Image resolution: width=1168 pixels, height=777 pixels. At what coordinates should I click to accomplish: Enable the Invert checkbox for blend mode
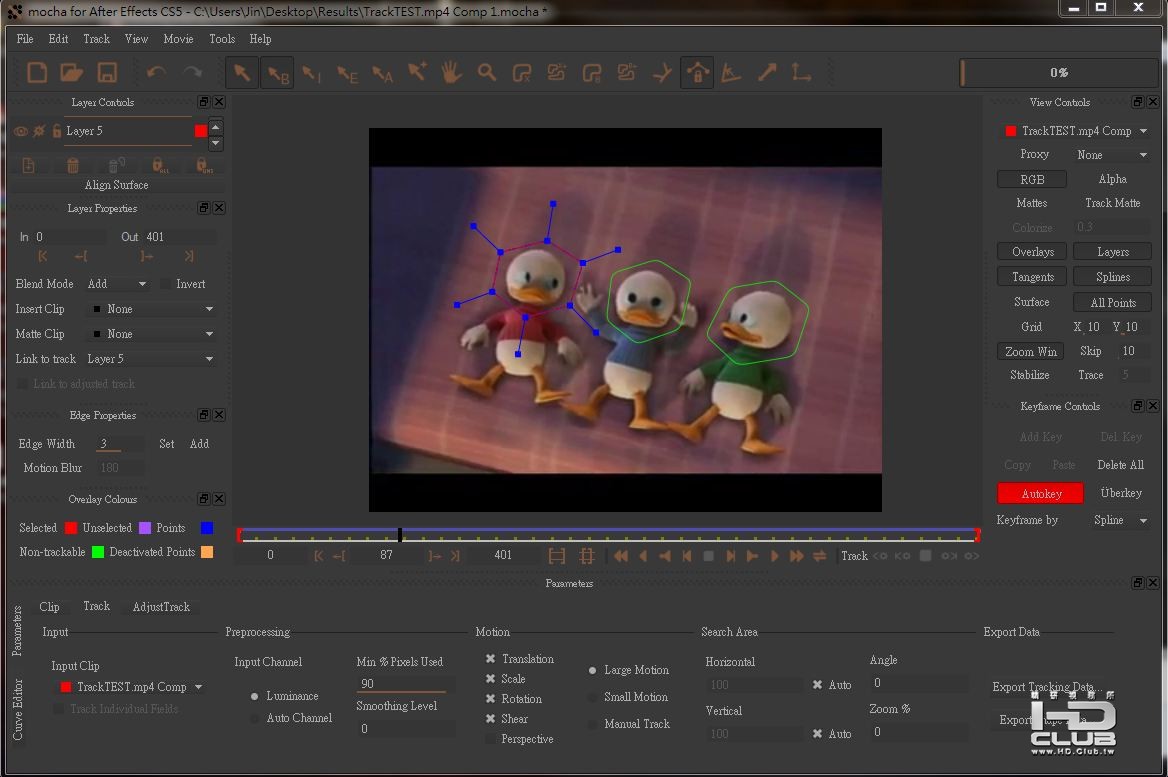[x=166, y=284]
